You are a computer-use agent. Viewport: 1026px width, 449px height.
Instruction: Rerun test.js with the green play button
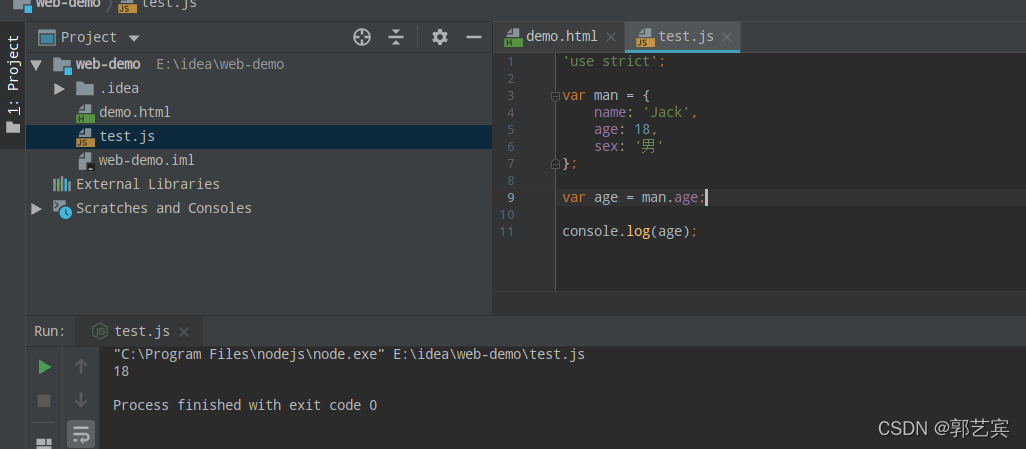44,367
